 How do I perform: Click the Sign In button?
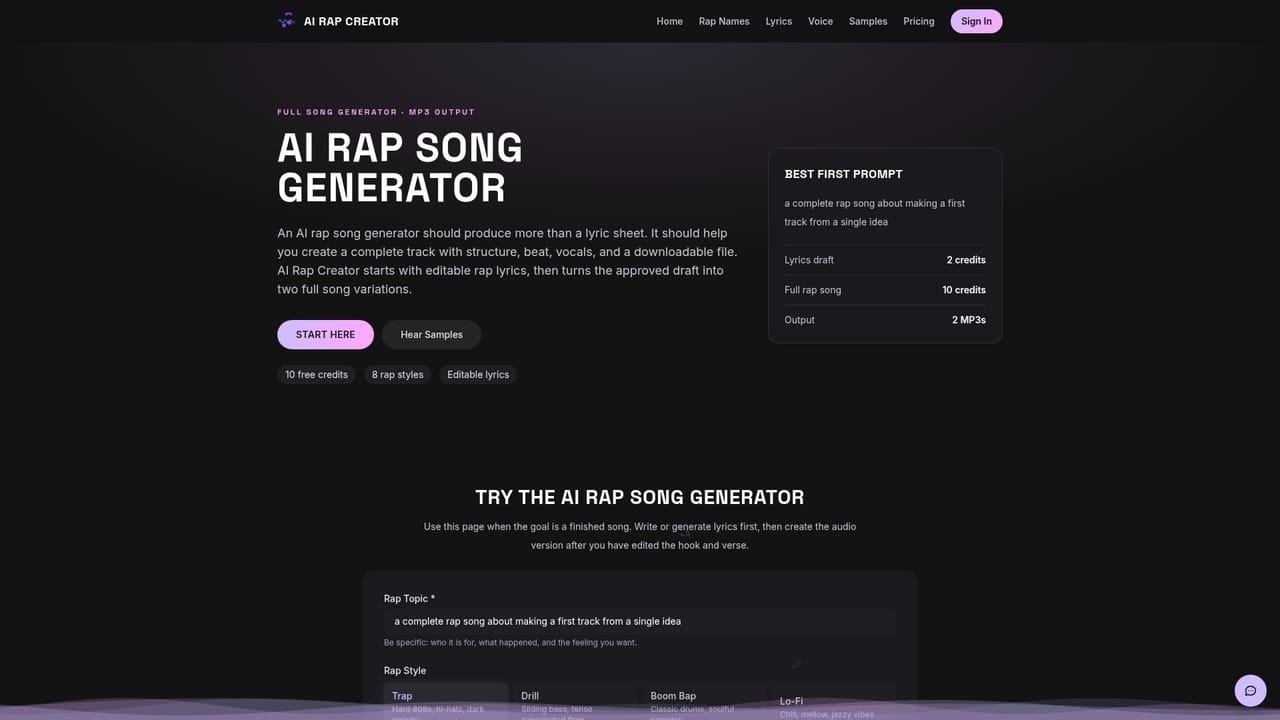tap(976, 21)
